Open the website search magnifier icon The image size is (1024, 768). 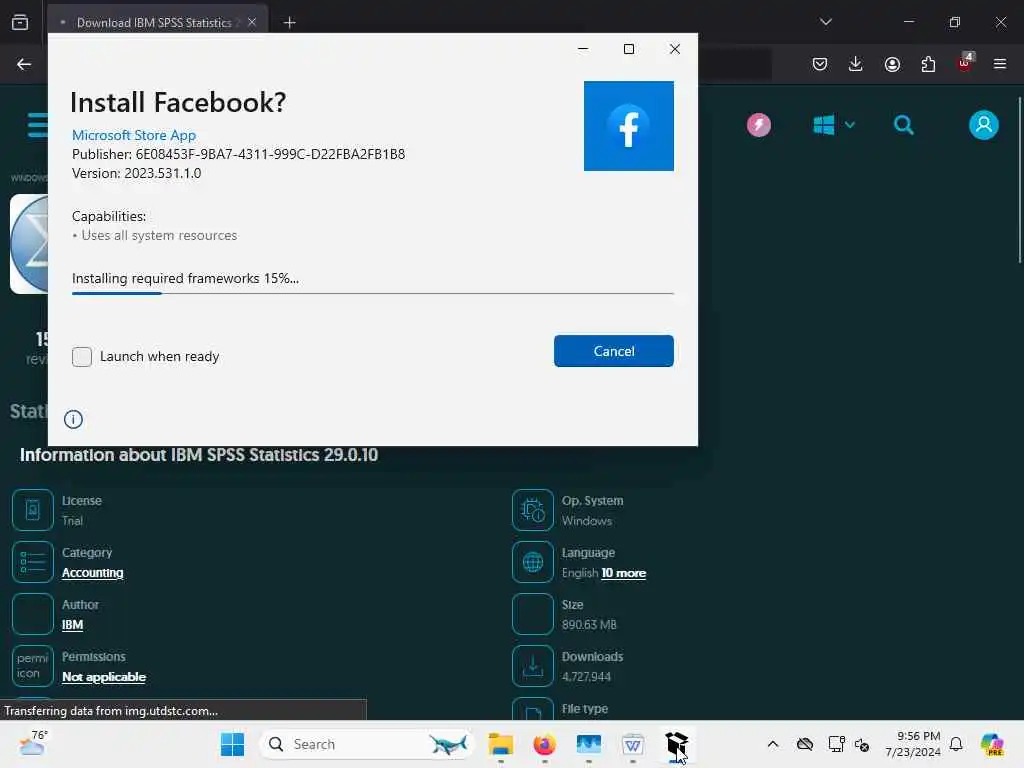click(x=904, y=125)
